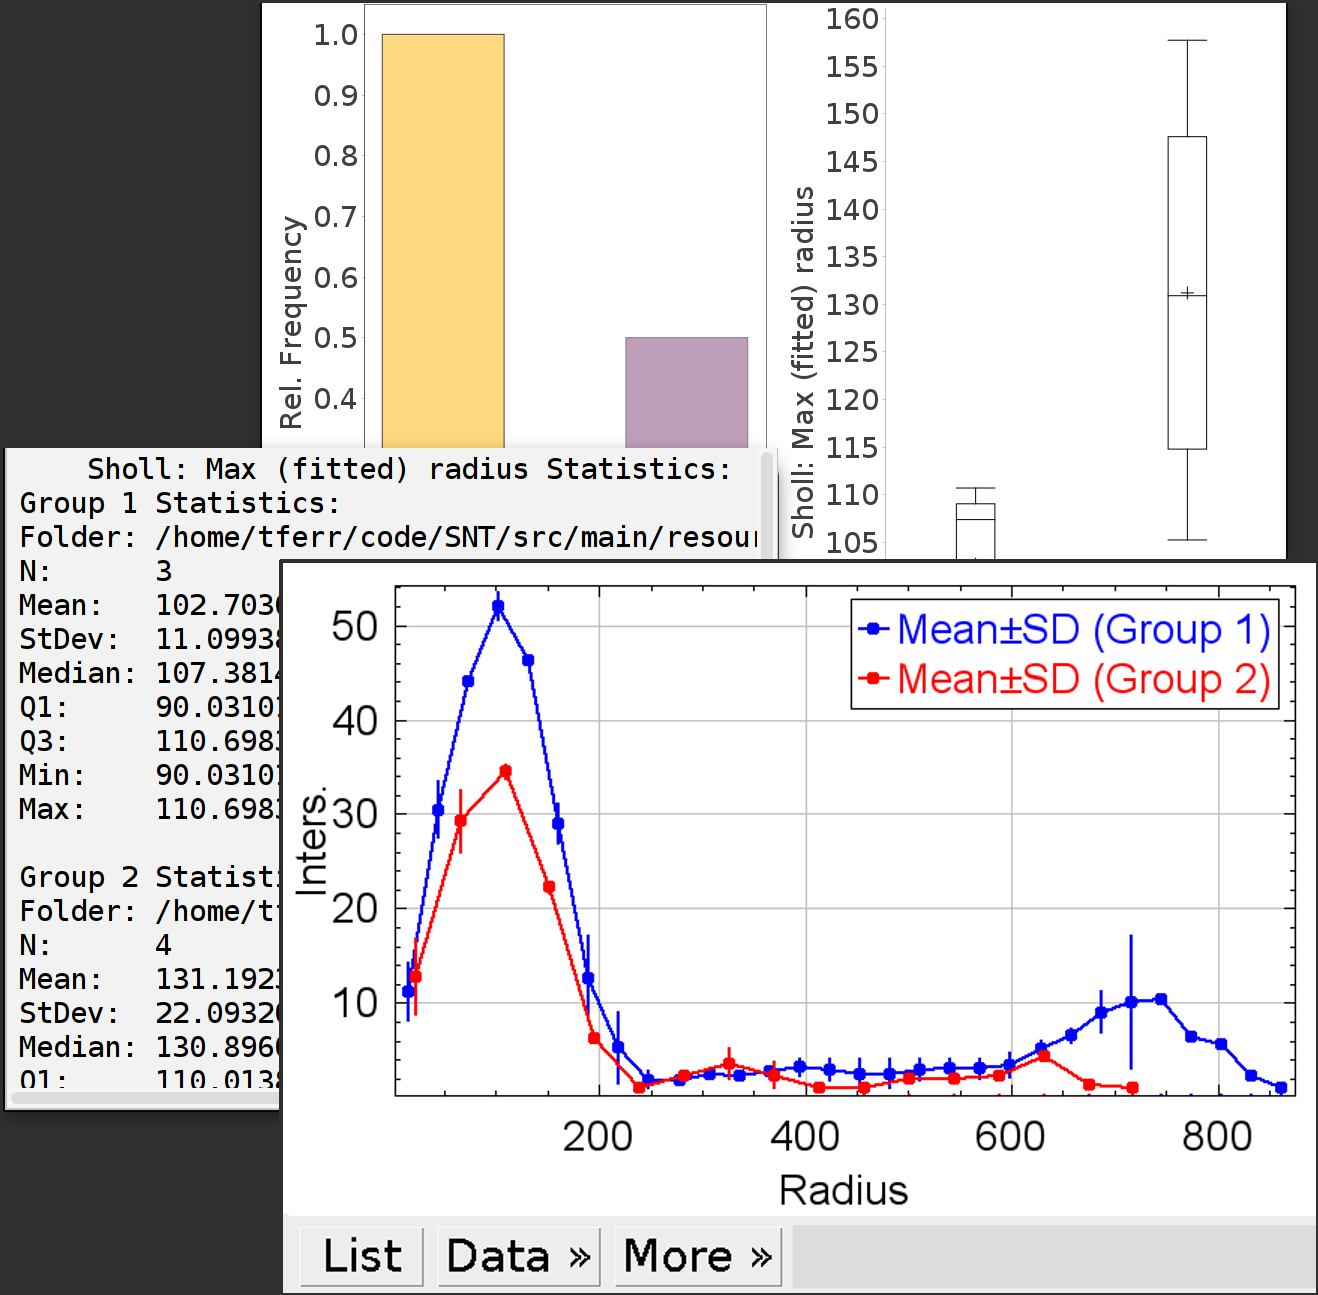
Task: Click the blue Group 1 legend marker
Action: tap(874, 629)
